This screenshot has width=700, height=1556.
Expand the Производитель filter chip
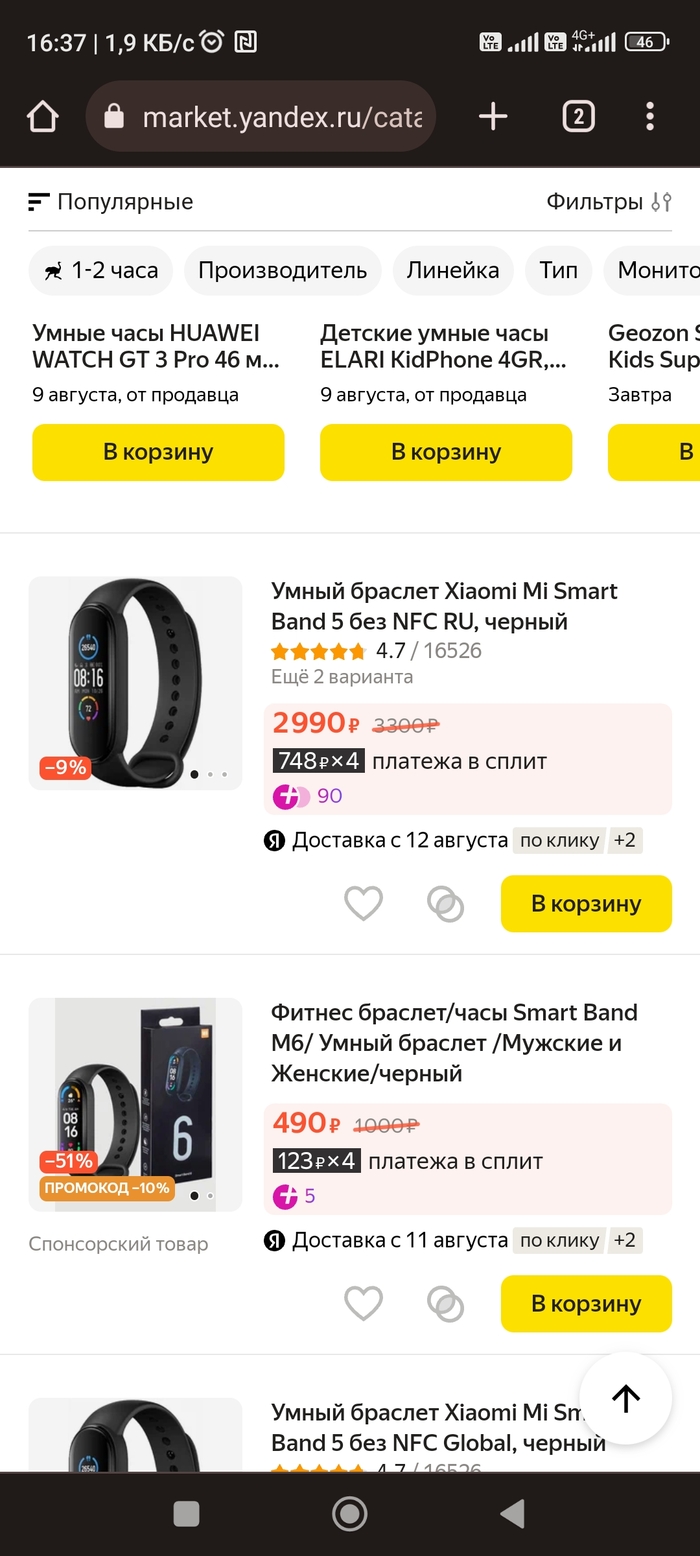282,270
